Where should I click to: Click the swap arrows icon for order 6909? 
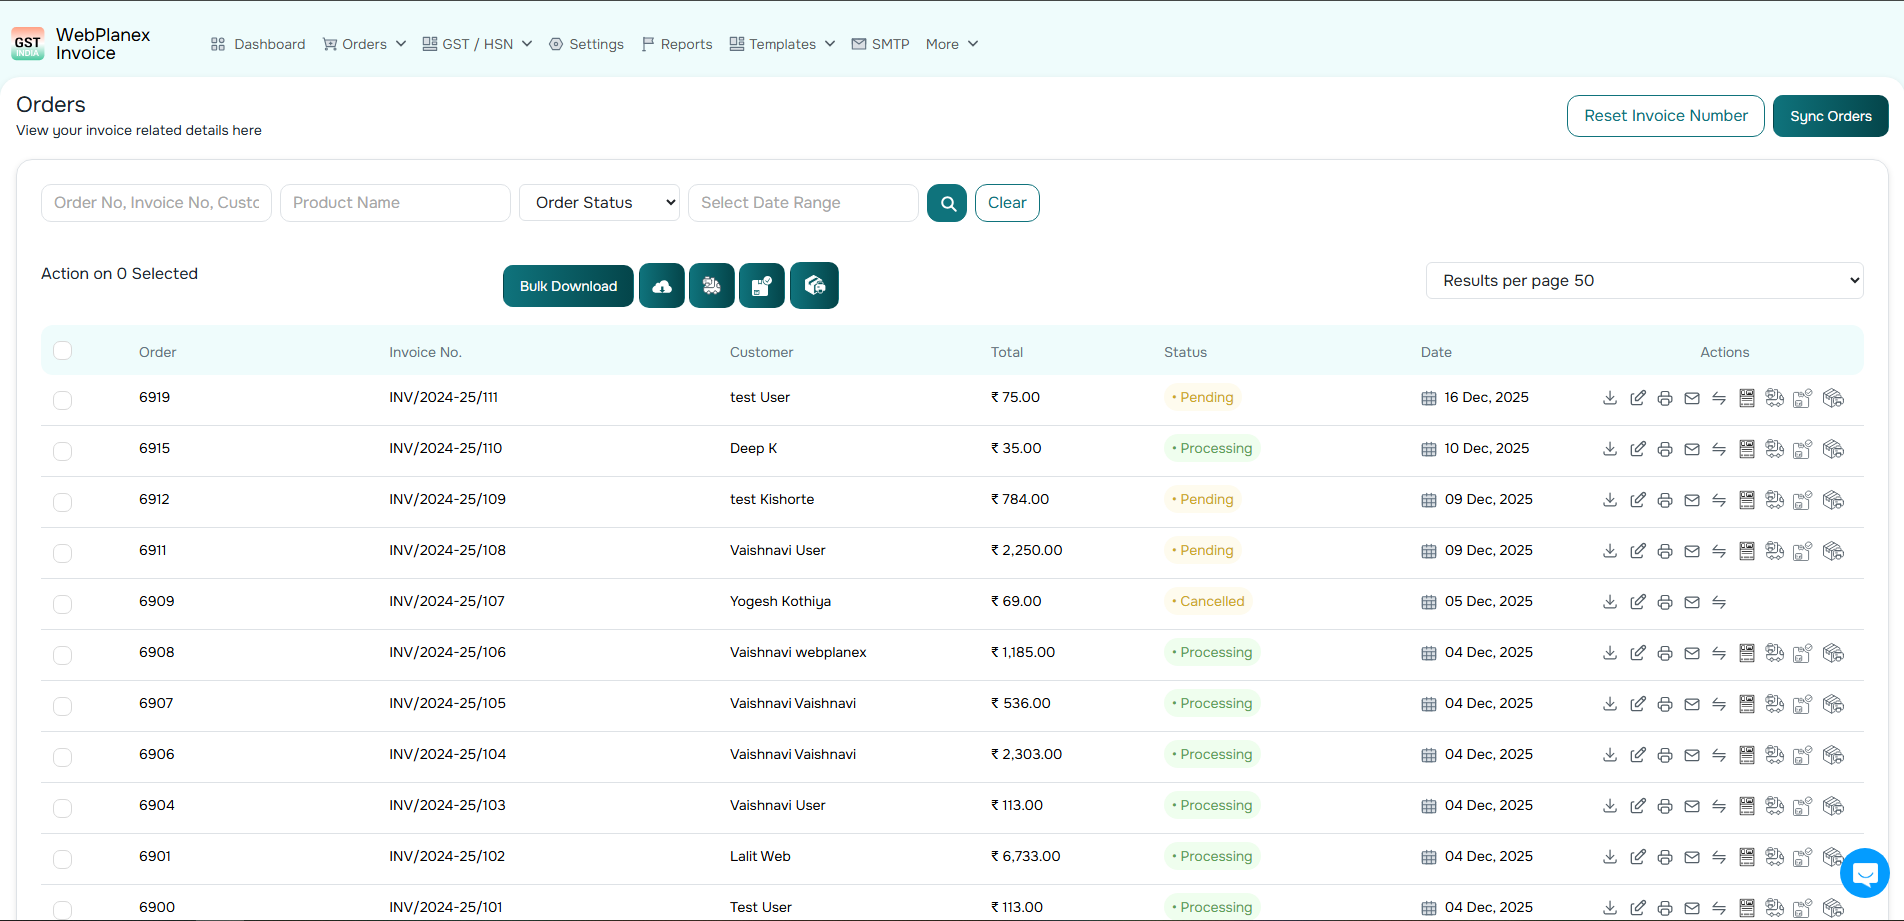1719,602
